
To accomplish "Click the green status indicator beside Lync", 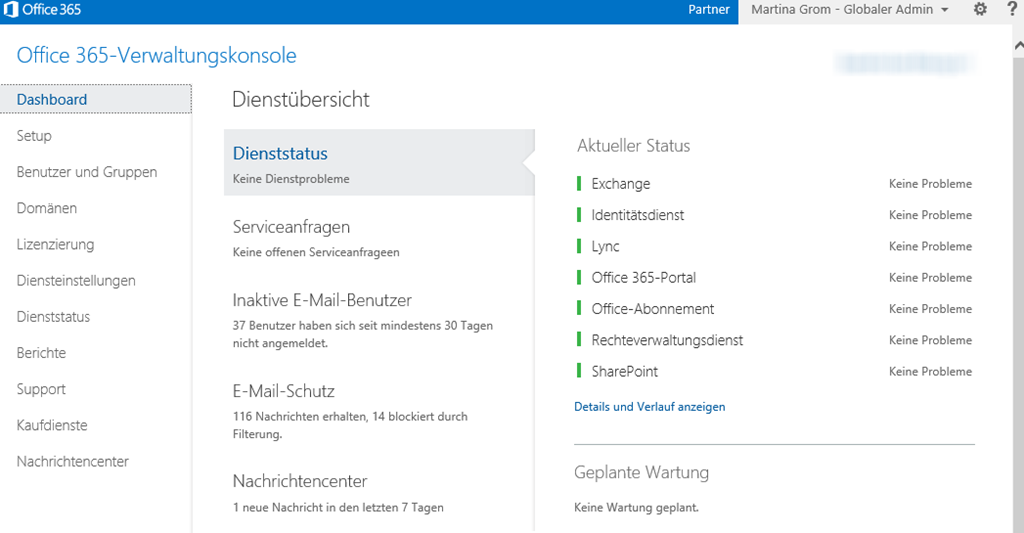I will point(579,246).
